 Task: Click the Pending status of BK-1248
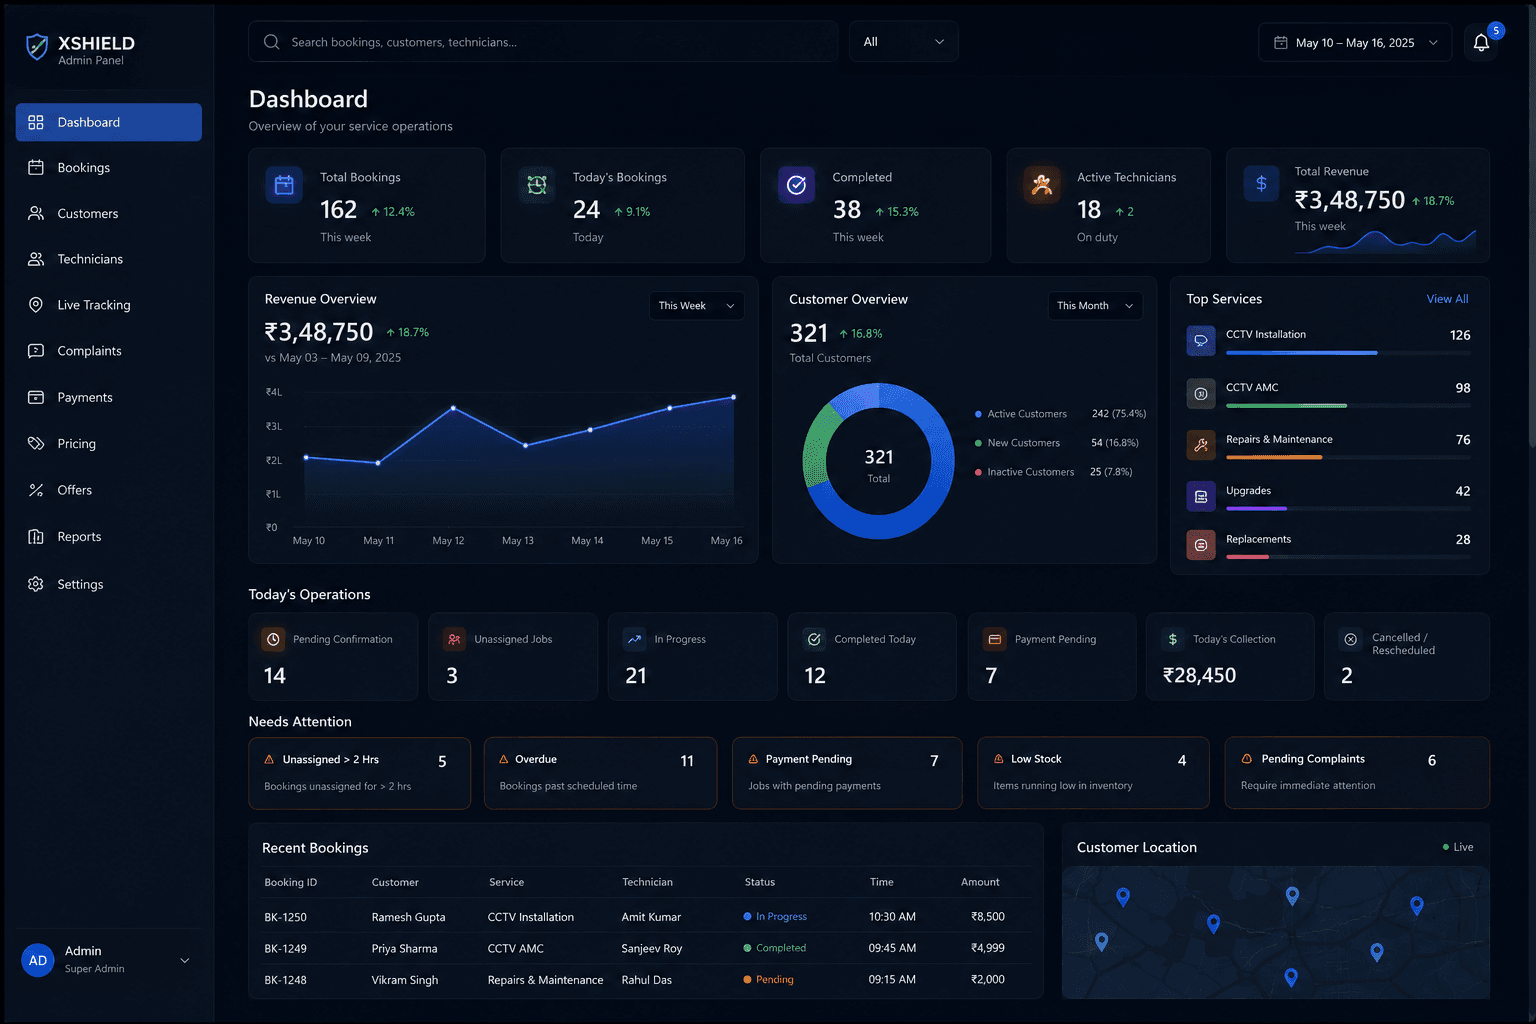(768, 980)
